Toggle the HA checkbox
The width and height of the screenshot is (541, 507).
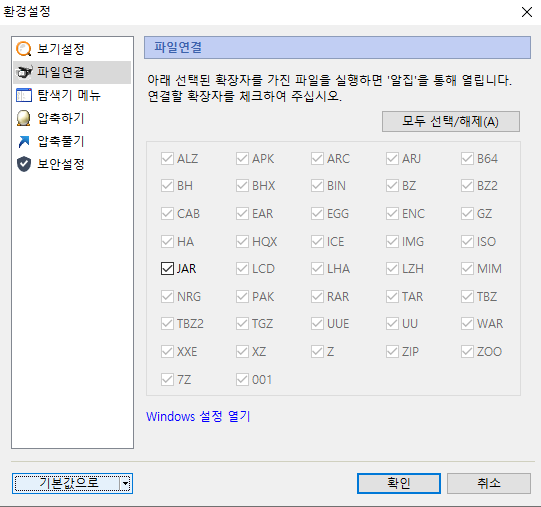pos(167,242)
